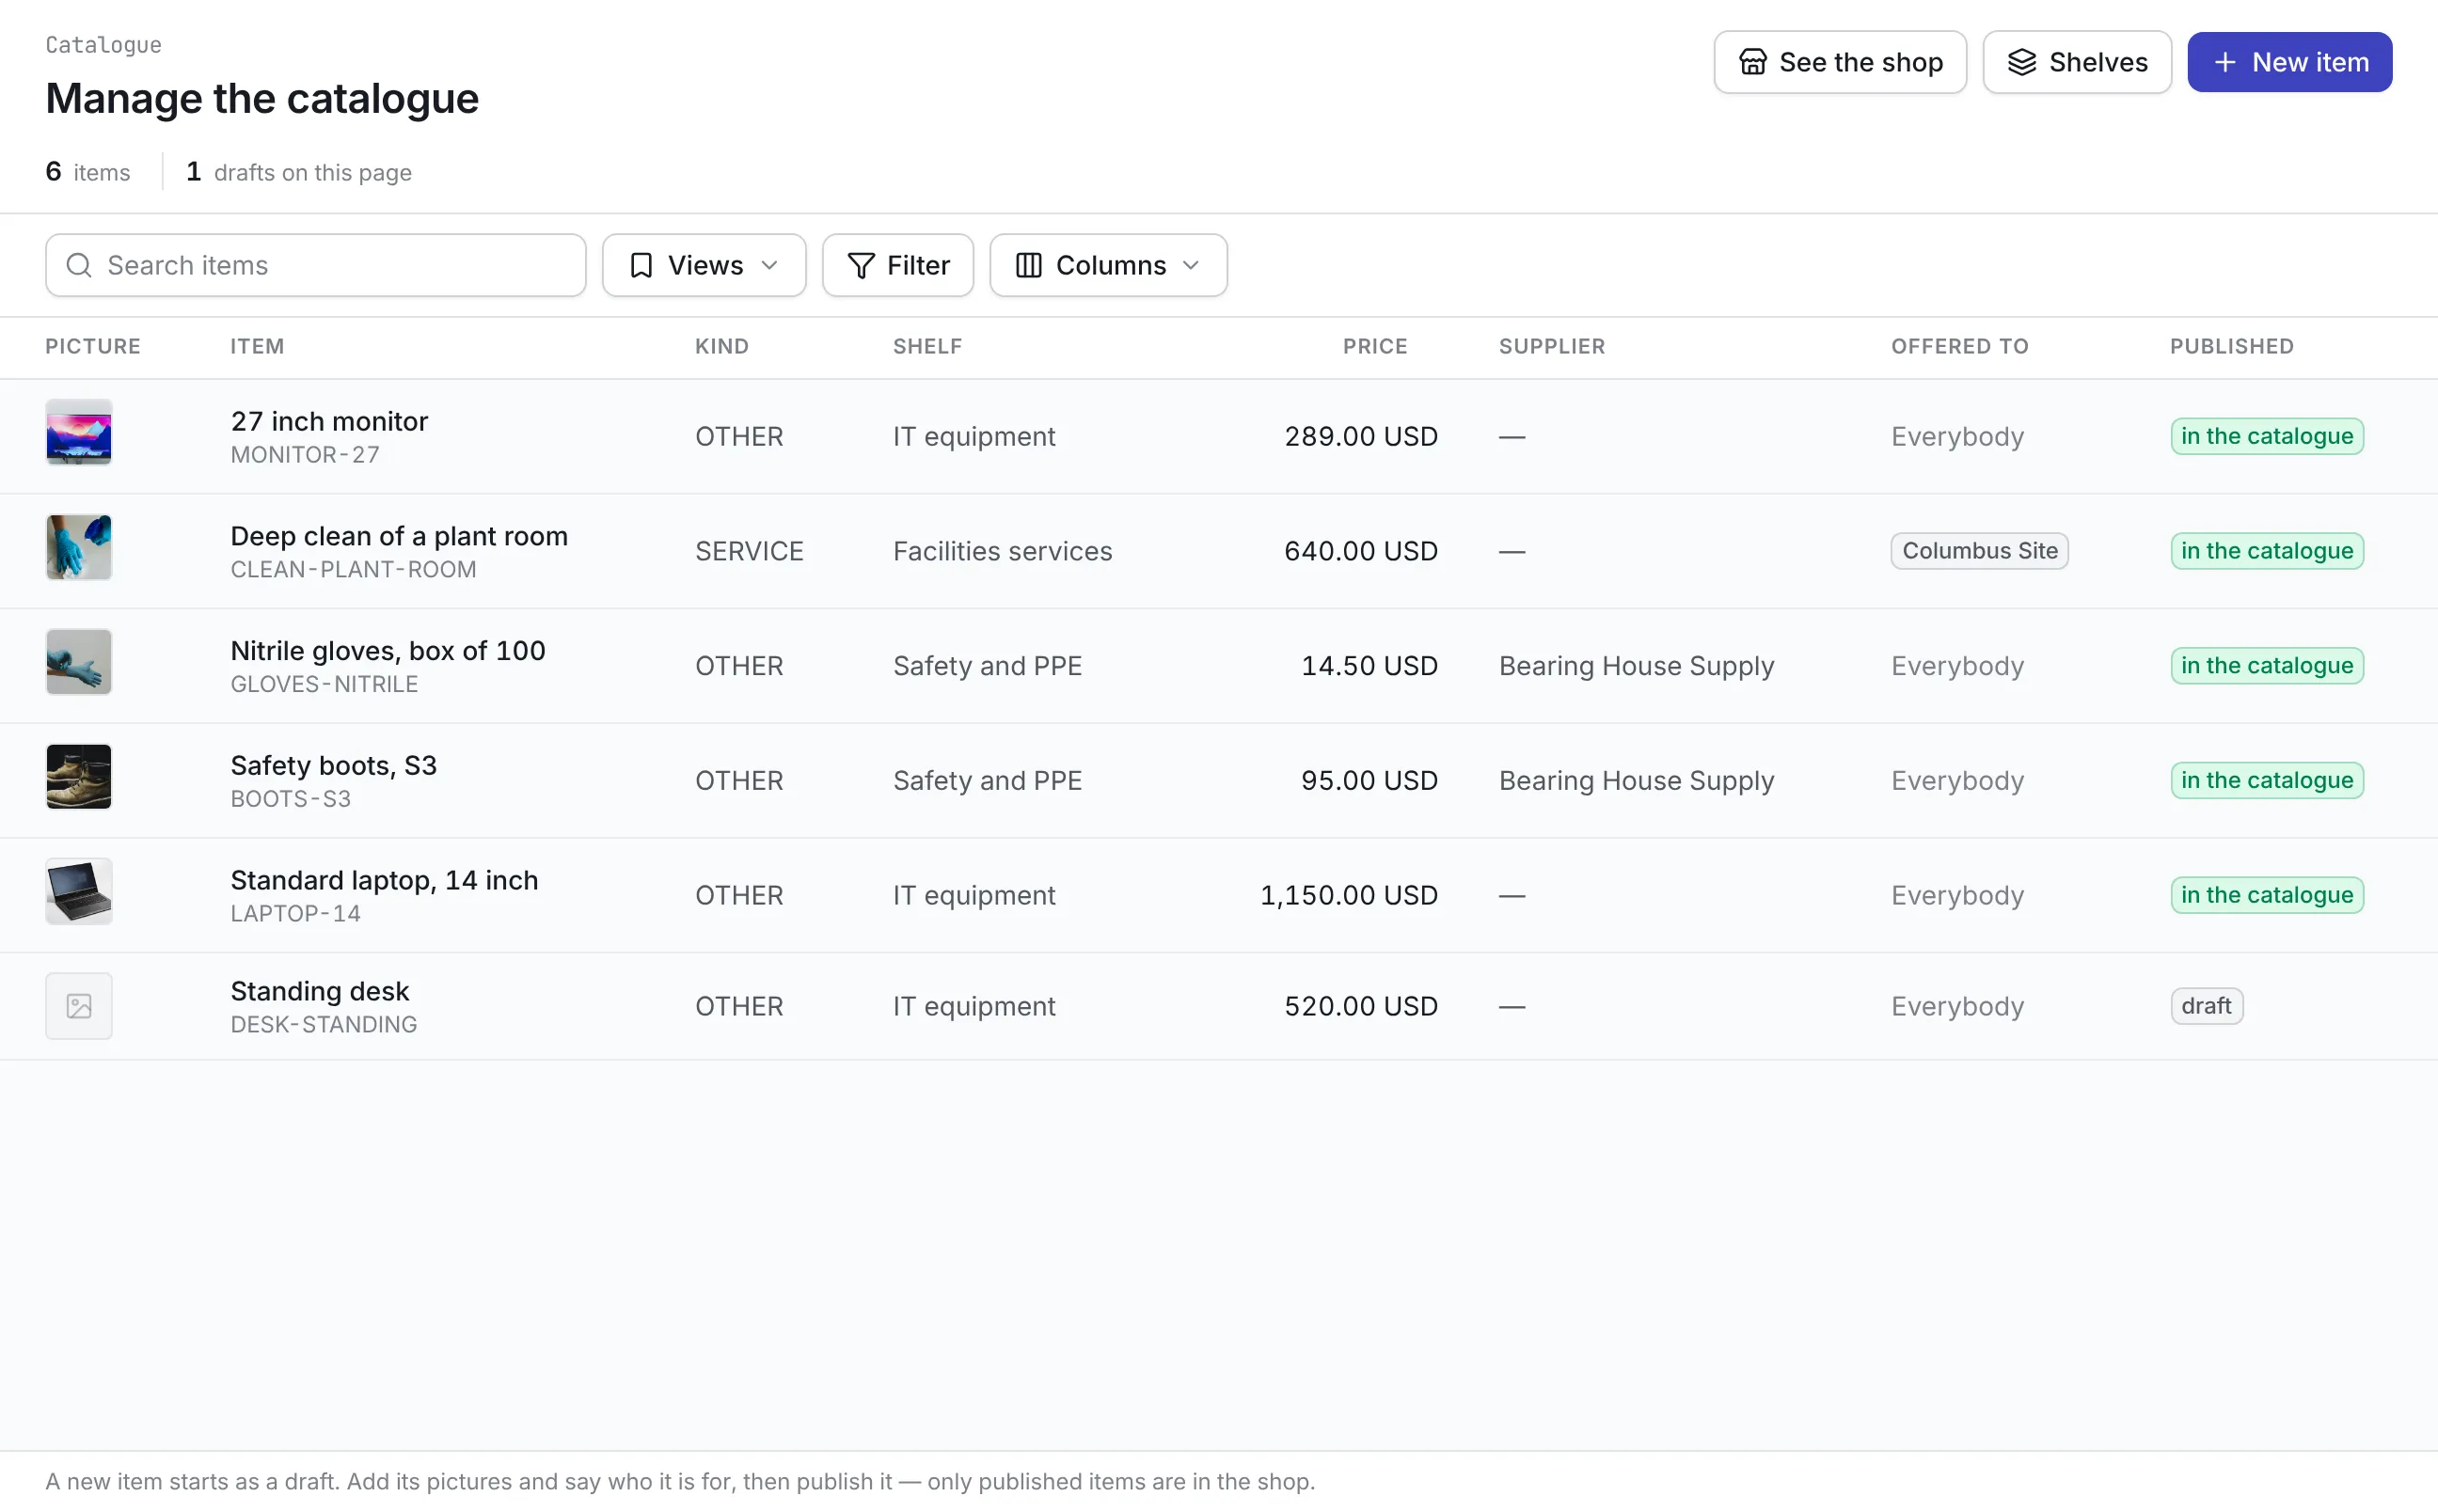Click the columns icon beside Columns label
Image resolution: width=2438 pixels, height=1512 pixels.
click(1028, 265)
